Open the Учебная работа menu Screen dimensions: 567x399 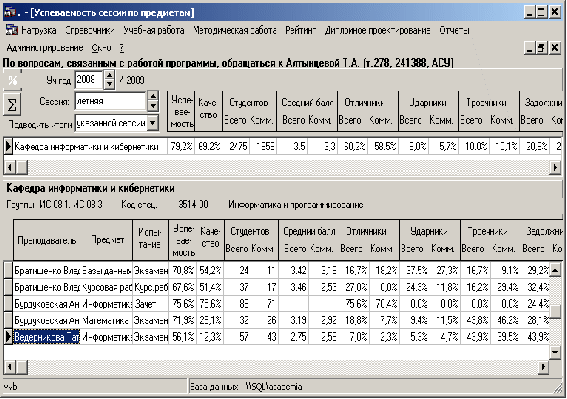(x=154, y=31)
